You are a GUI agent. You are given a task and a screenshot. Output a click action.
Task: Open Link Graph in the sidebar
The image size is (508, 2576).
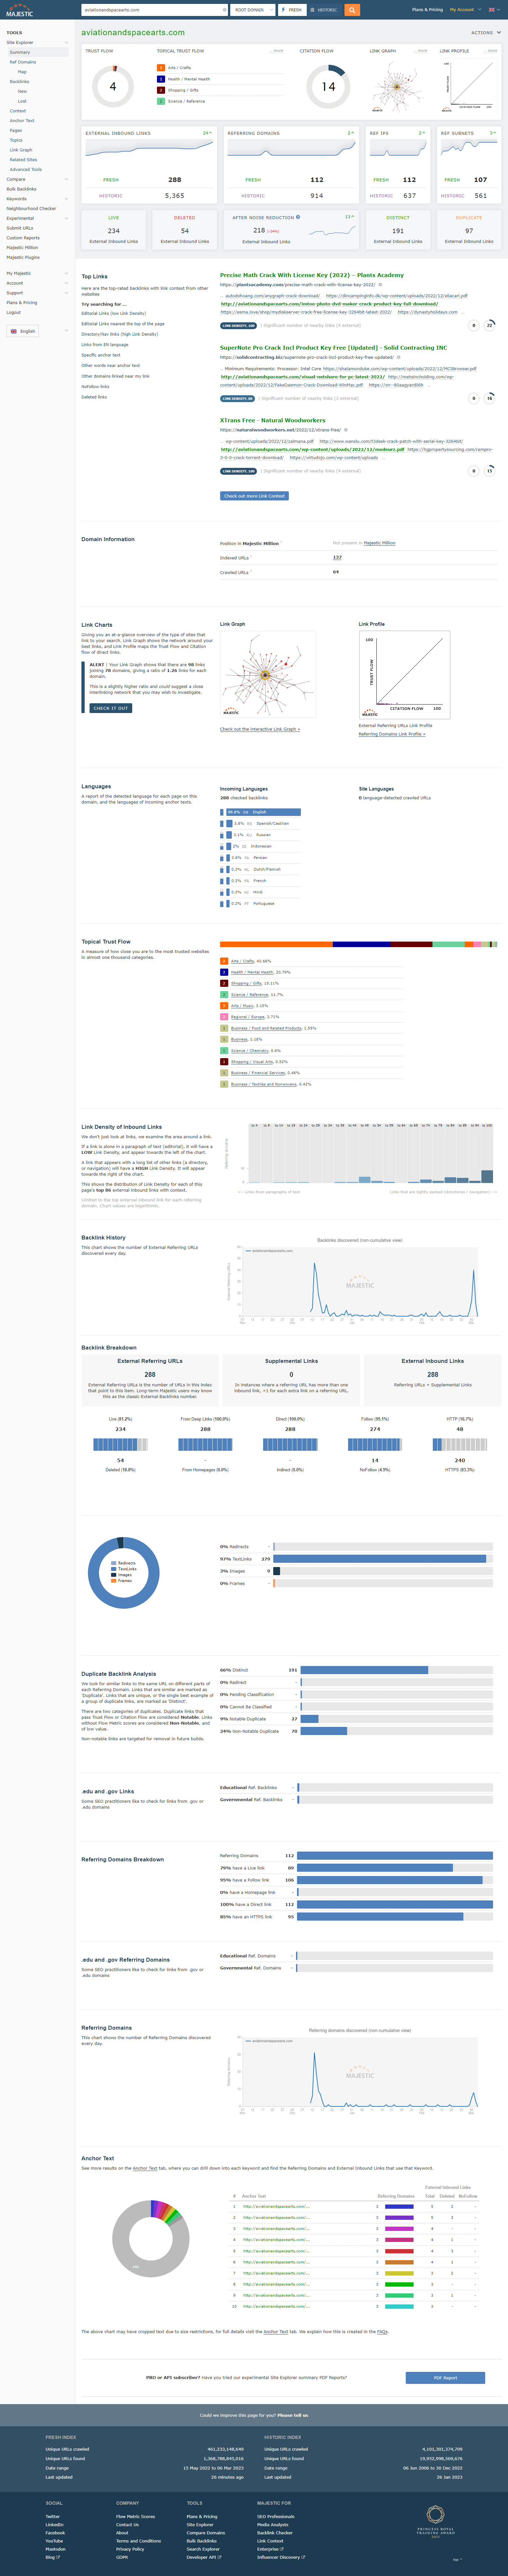point(21,150)
